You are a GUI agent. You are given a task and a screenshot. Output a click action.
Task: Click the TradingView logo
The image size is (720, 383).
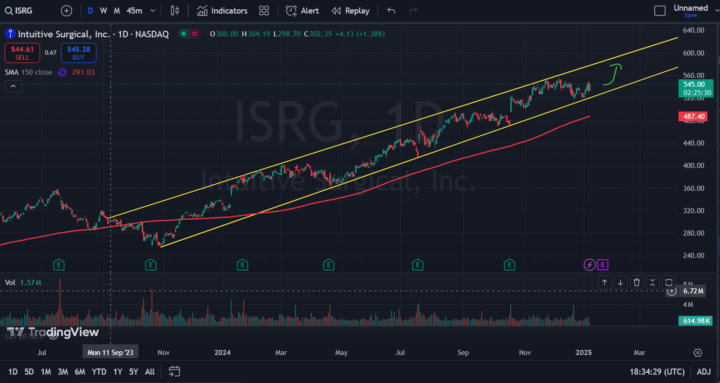tap(52, 332)
